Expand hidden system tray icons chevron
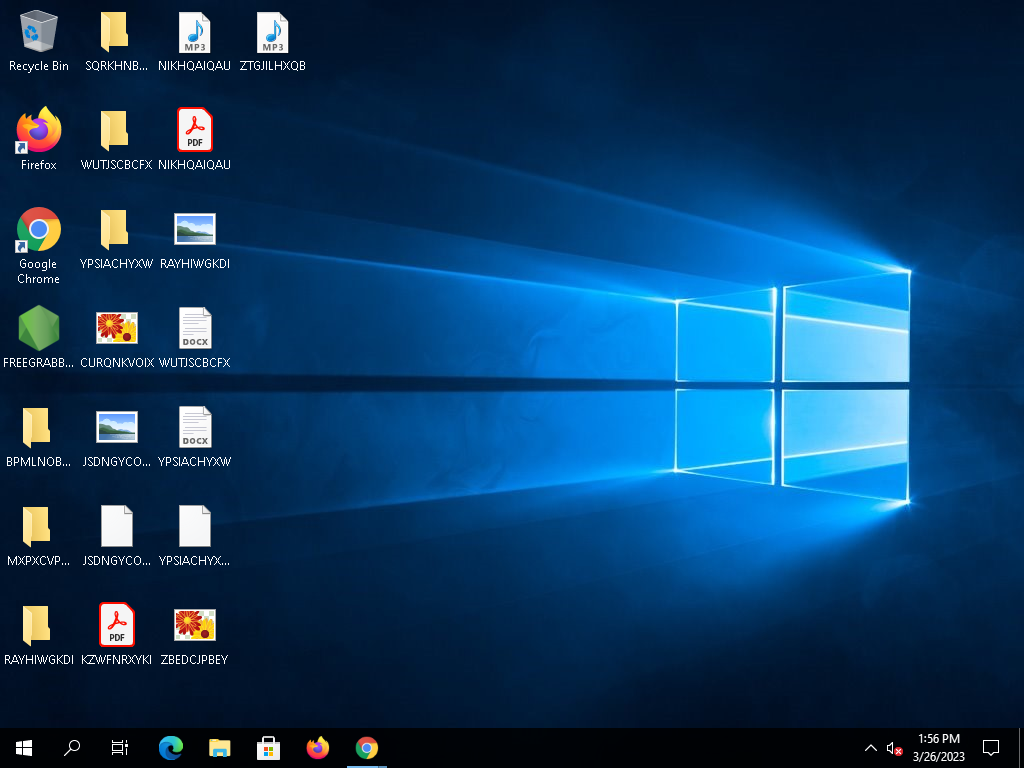Viewport: 1024px width, 768px height. click(870, 748)
